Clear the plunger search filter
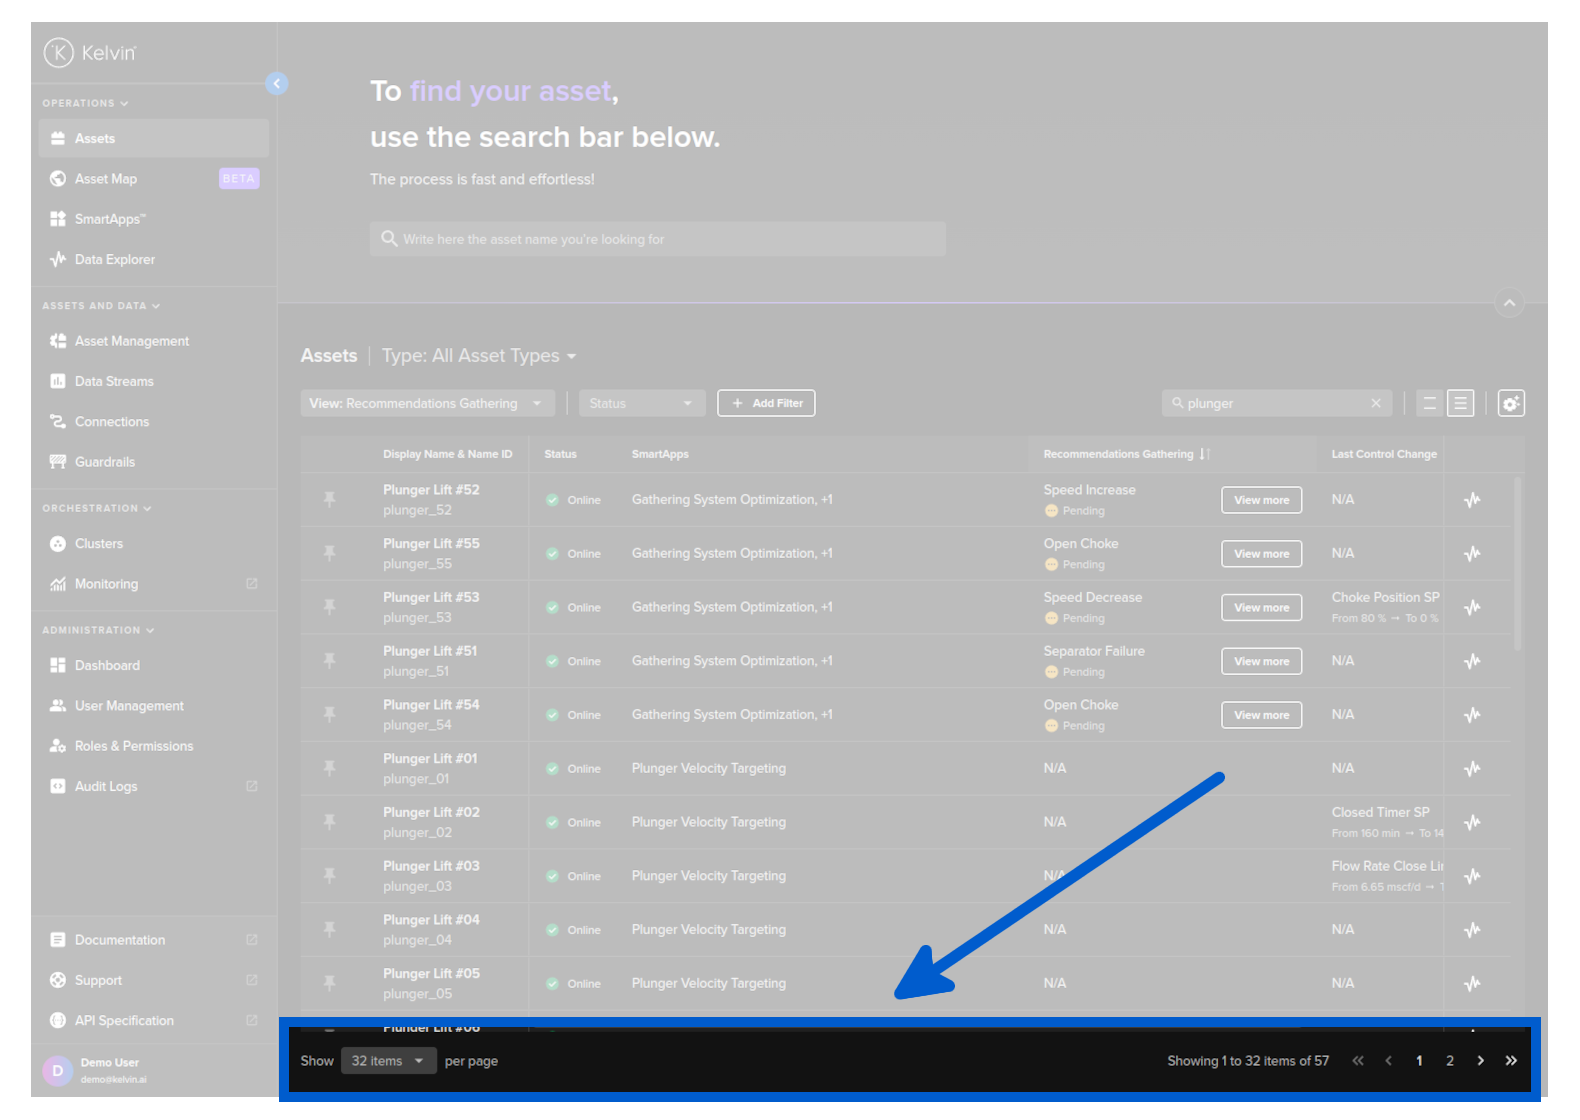Screen dimensions: 1580x1120 coord(1376,403)
